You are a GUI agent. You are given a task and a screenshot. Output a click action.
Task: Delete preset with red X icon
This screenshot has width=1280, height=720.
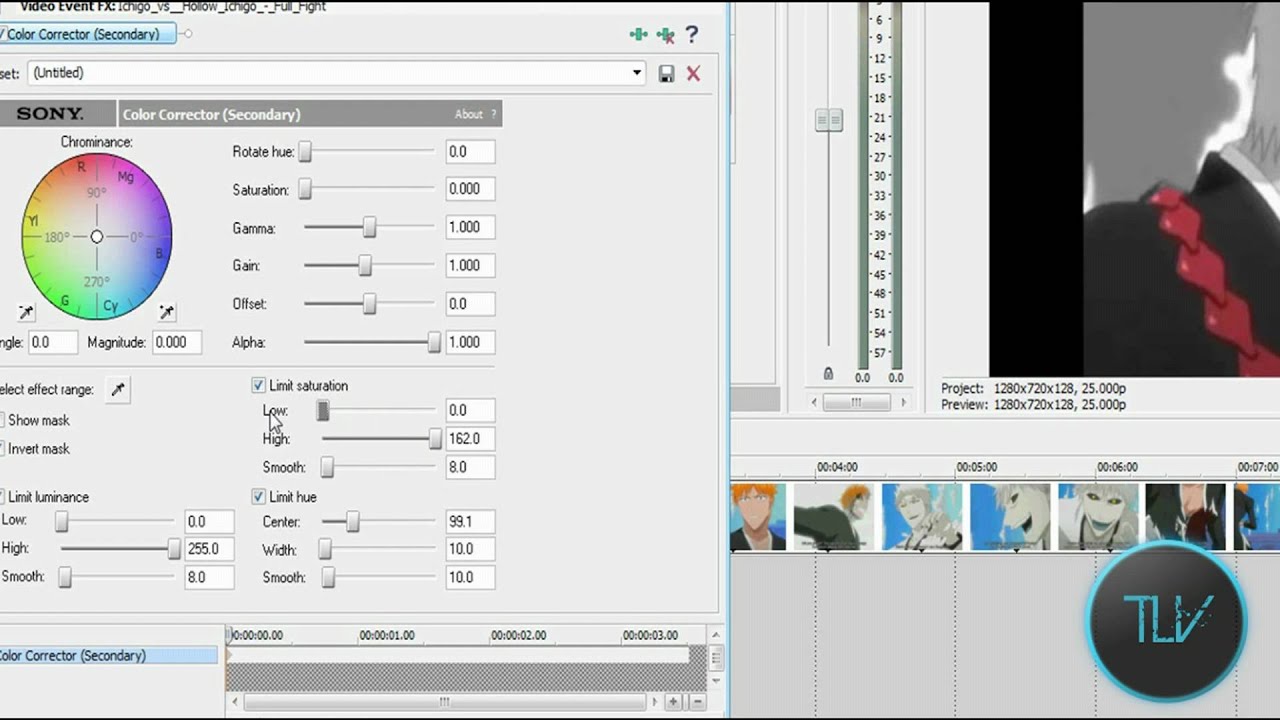(693, 74)
